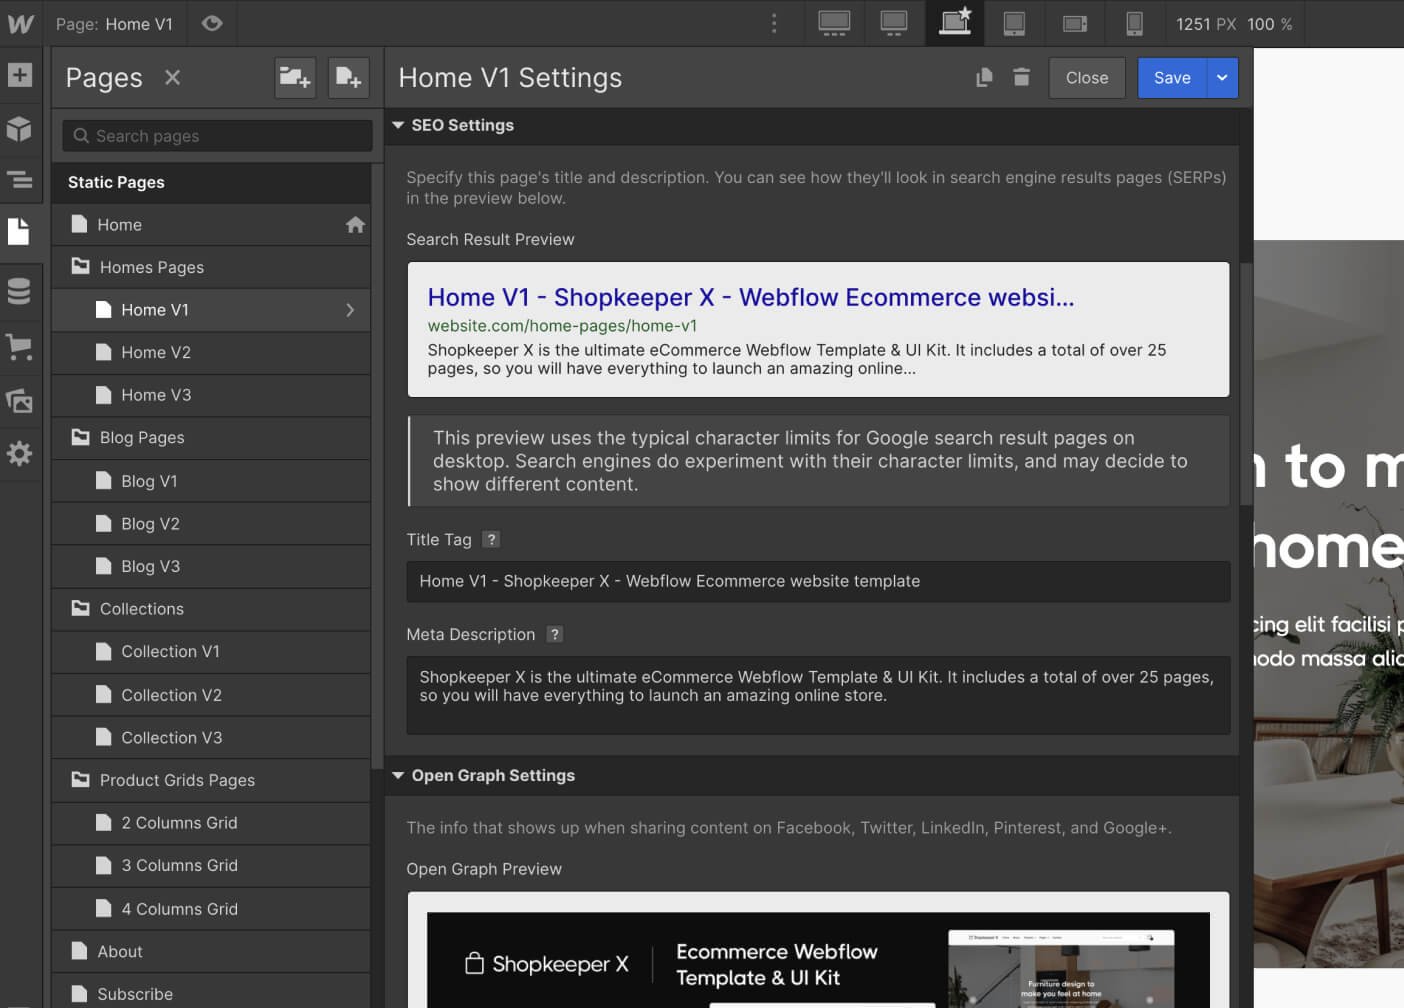Create a new page folder
Image resolution: width=1404 pixels, height=1008 pixels.
tap(295, 77)
